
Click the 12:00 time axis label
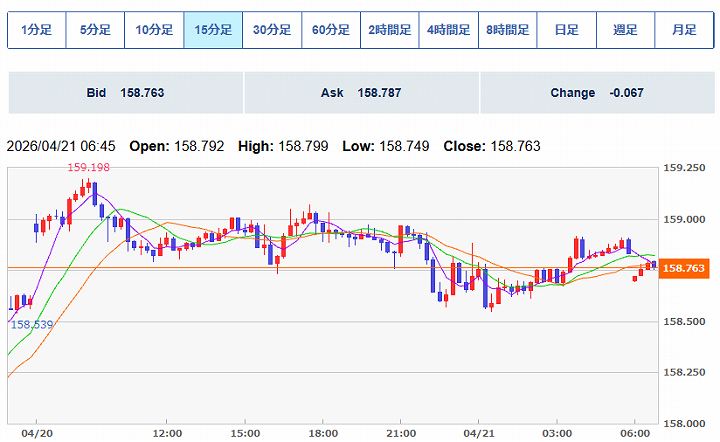pos(166,433)
